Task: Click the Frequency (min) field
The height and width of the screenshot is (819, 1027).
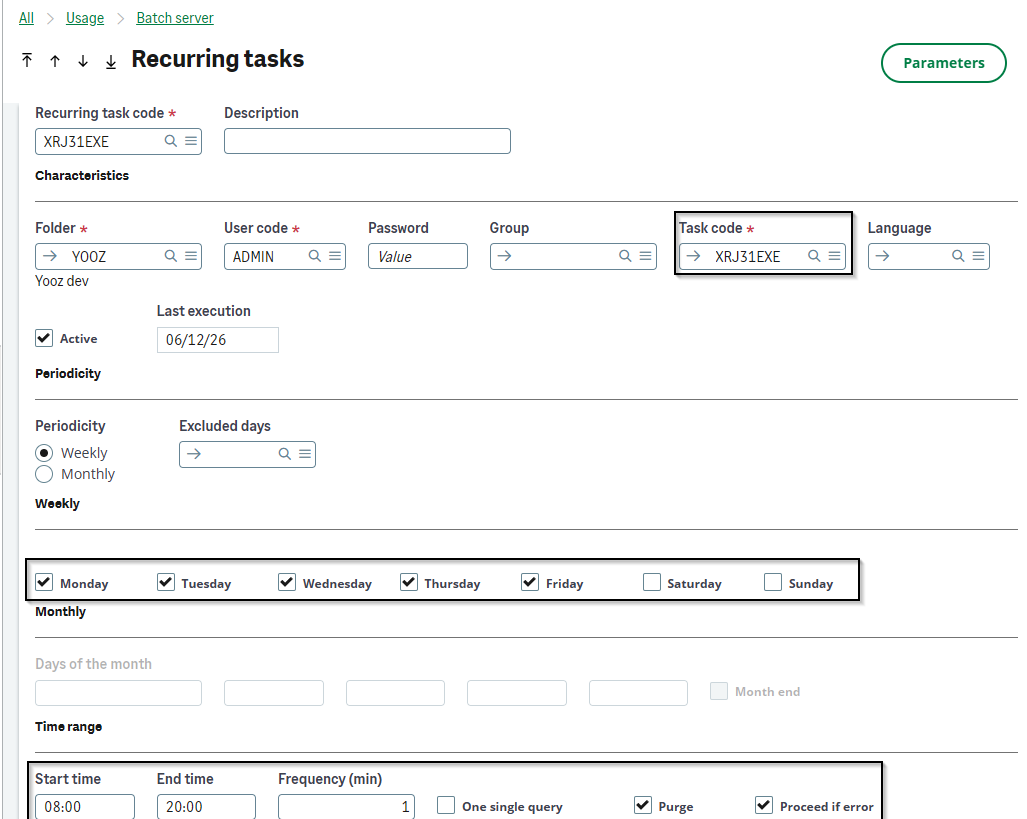Action: [346, 807]
